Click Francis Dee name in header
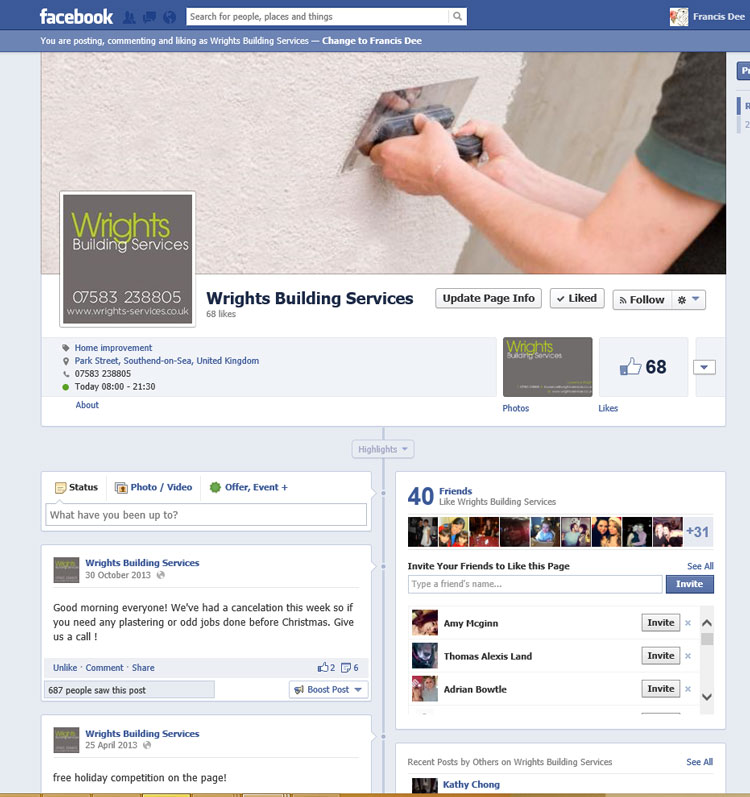Viewport: 750px width, 797px height. 718,17
